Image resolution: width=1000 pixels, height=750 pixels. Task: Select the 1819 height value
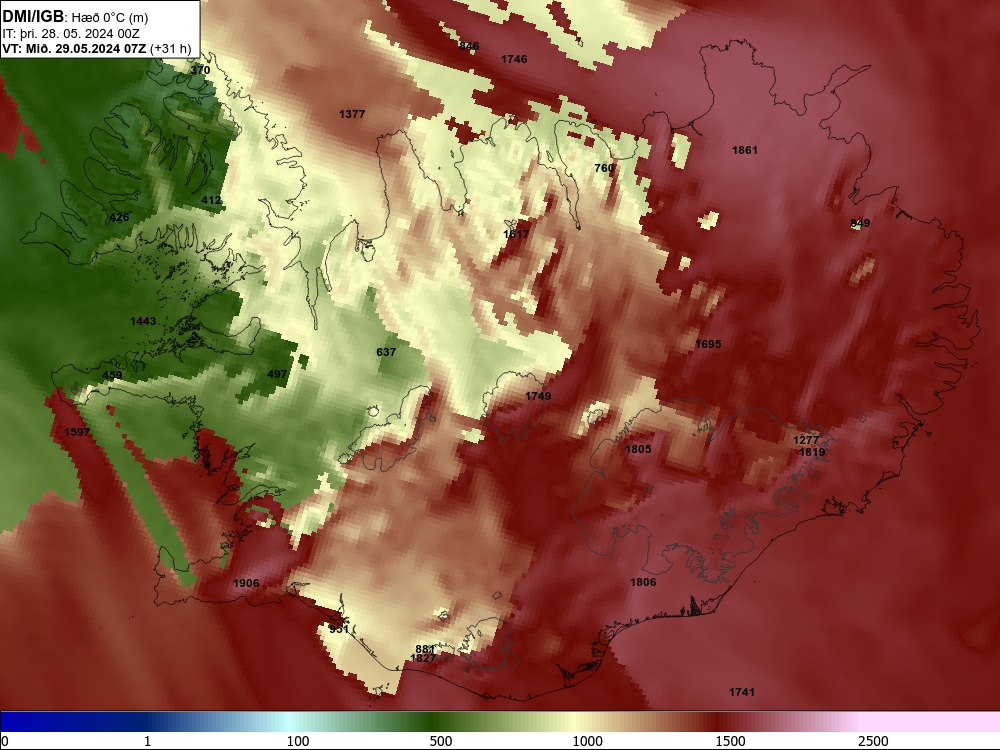coord(812,452)
